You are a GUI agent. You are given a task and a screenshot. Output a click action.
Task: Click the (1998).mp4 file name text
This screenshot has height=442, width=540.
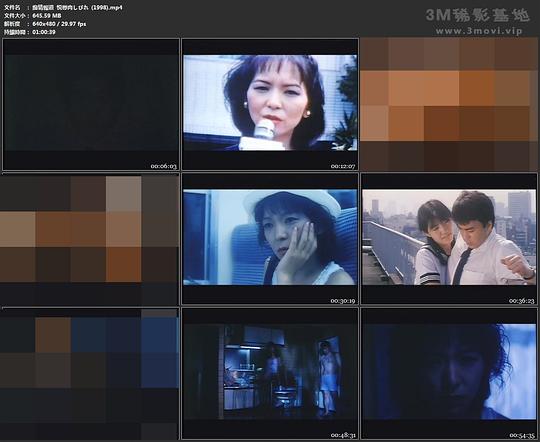(107, 7)
